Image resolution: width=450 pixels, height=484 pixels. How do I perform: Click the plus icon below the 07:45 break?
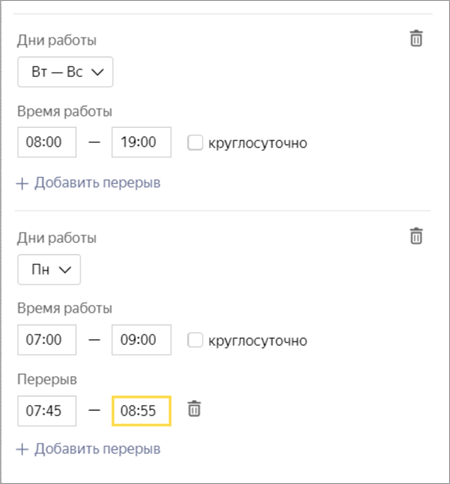pos(22,449)
